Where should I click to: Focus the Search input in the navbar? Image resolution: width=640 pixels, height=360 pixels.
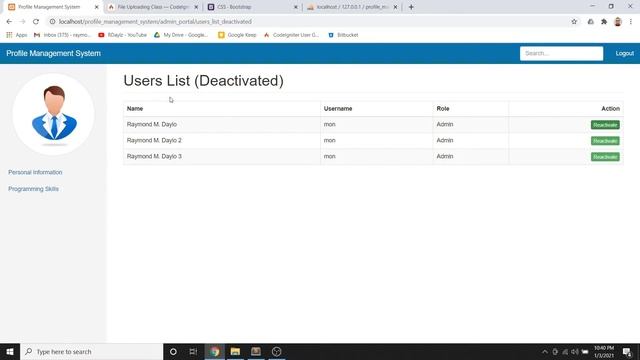tap(561, 53)
